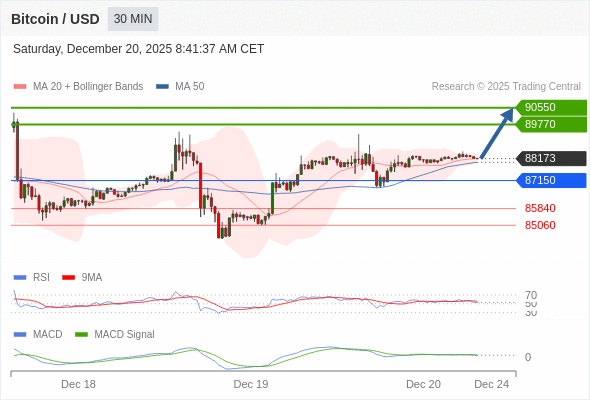Click the MA 50 legend label
This screenshot has height=400, width=590.
pyautogui.click(x=190, y=87)
